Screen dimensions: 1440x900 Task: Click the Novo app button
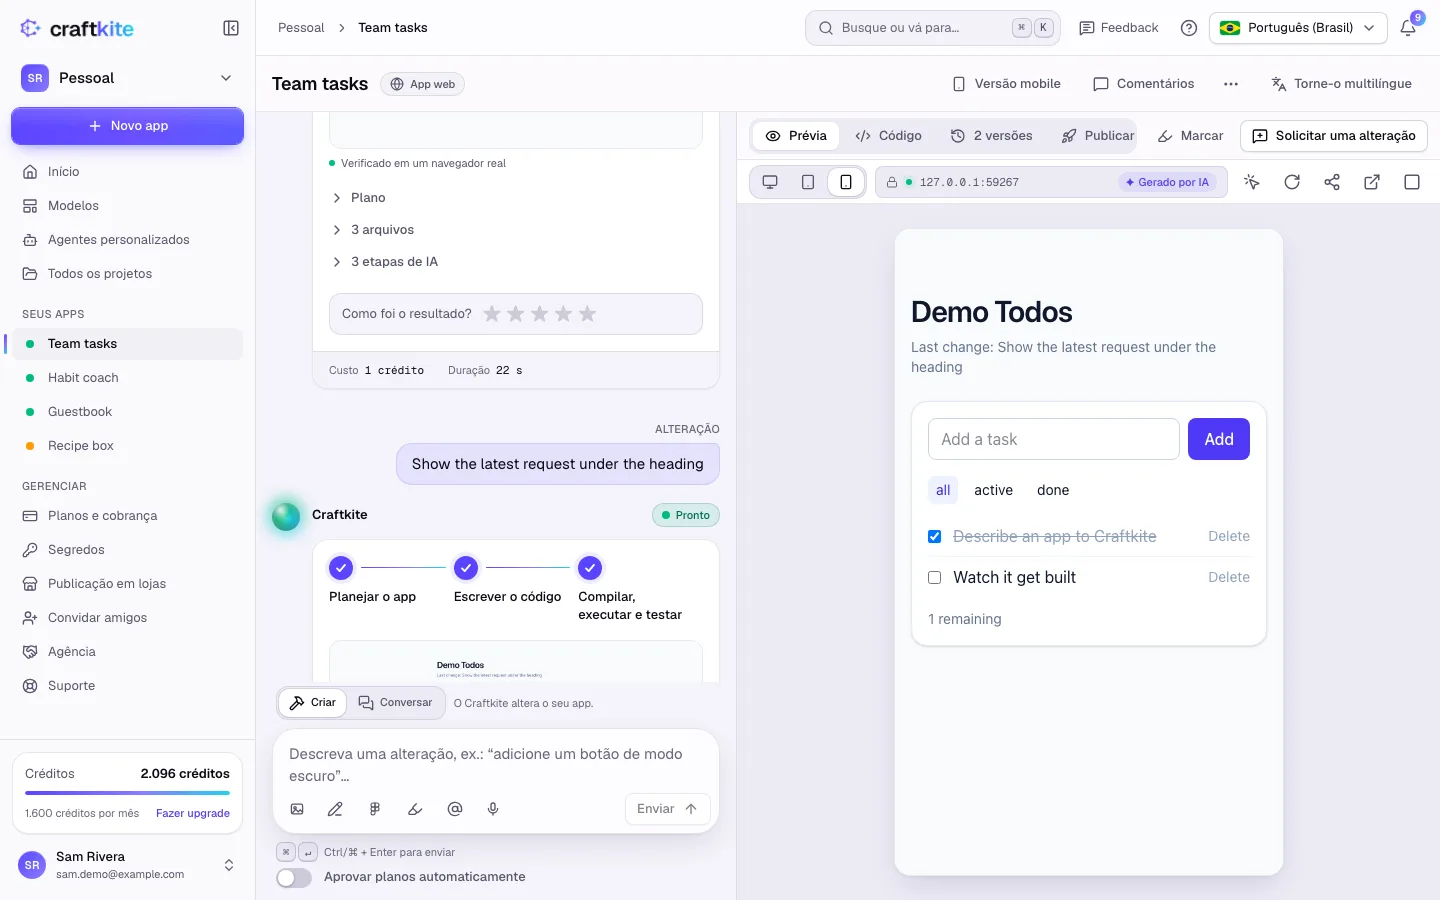(127, 126)
